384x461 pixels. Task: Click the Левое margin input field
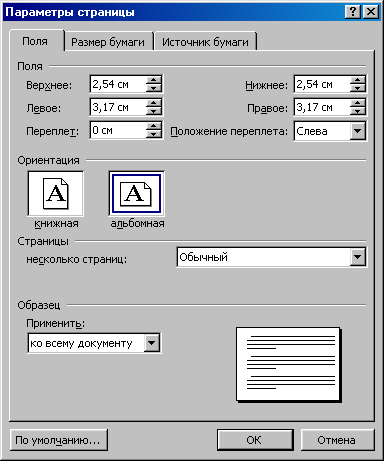pyautogui.click(x=118, y=107)
